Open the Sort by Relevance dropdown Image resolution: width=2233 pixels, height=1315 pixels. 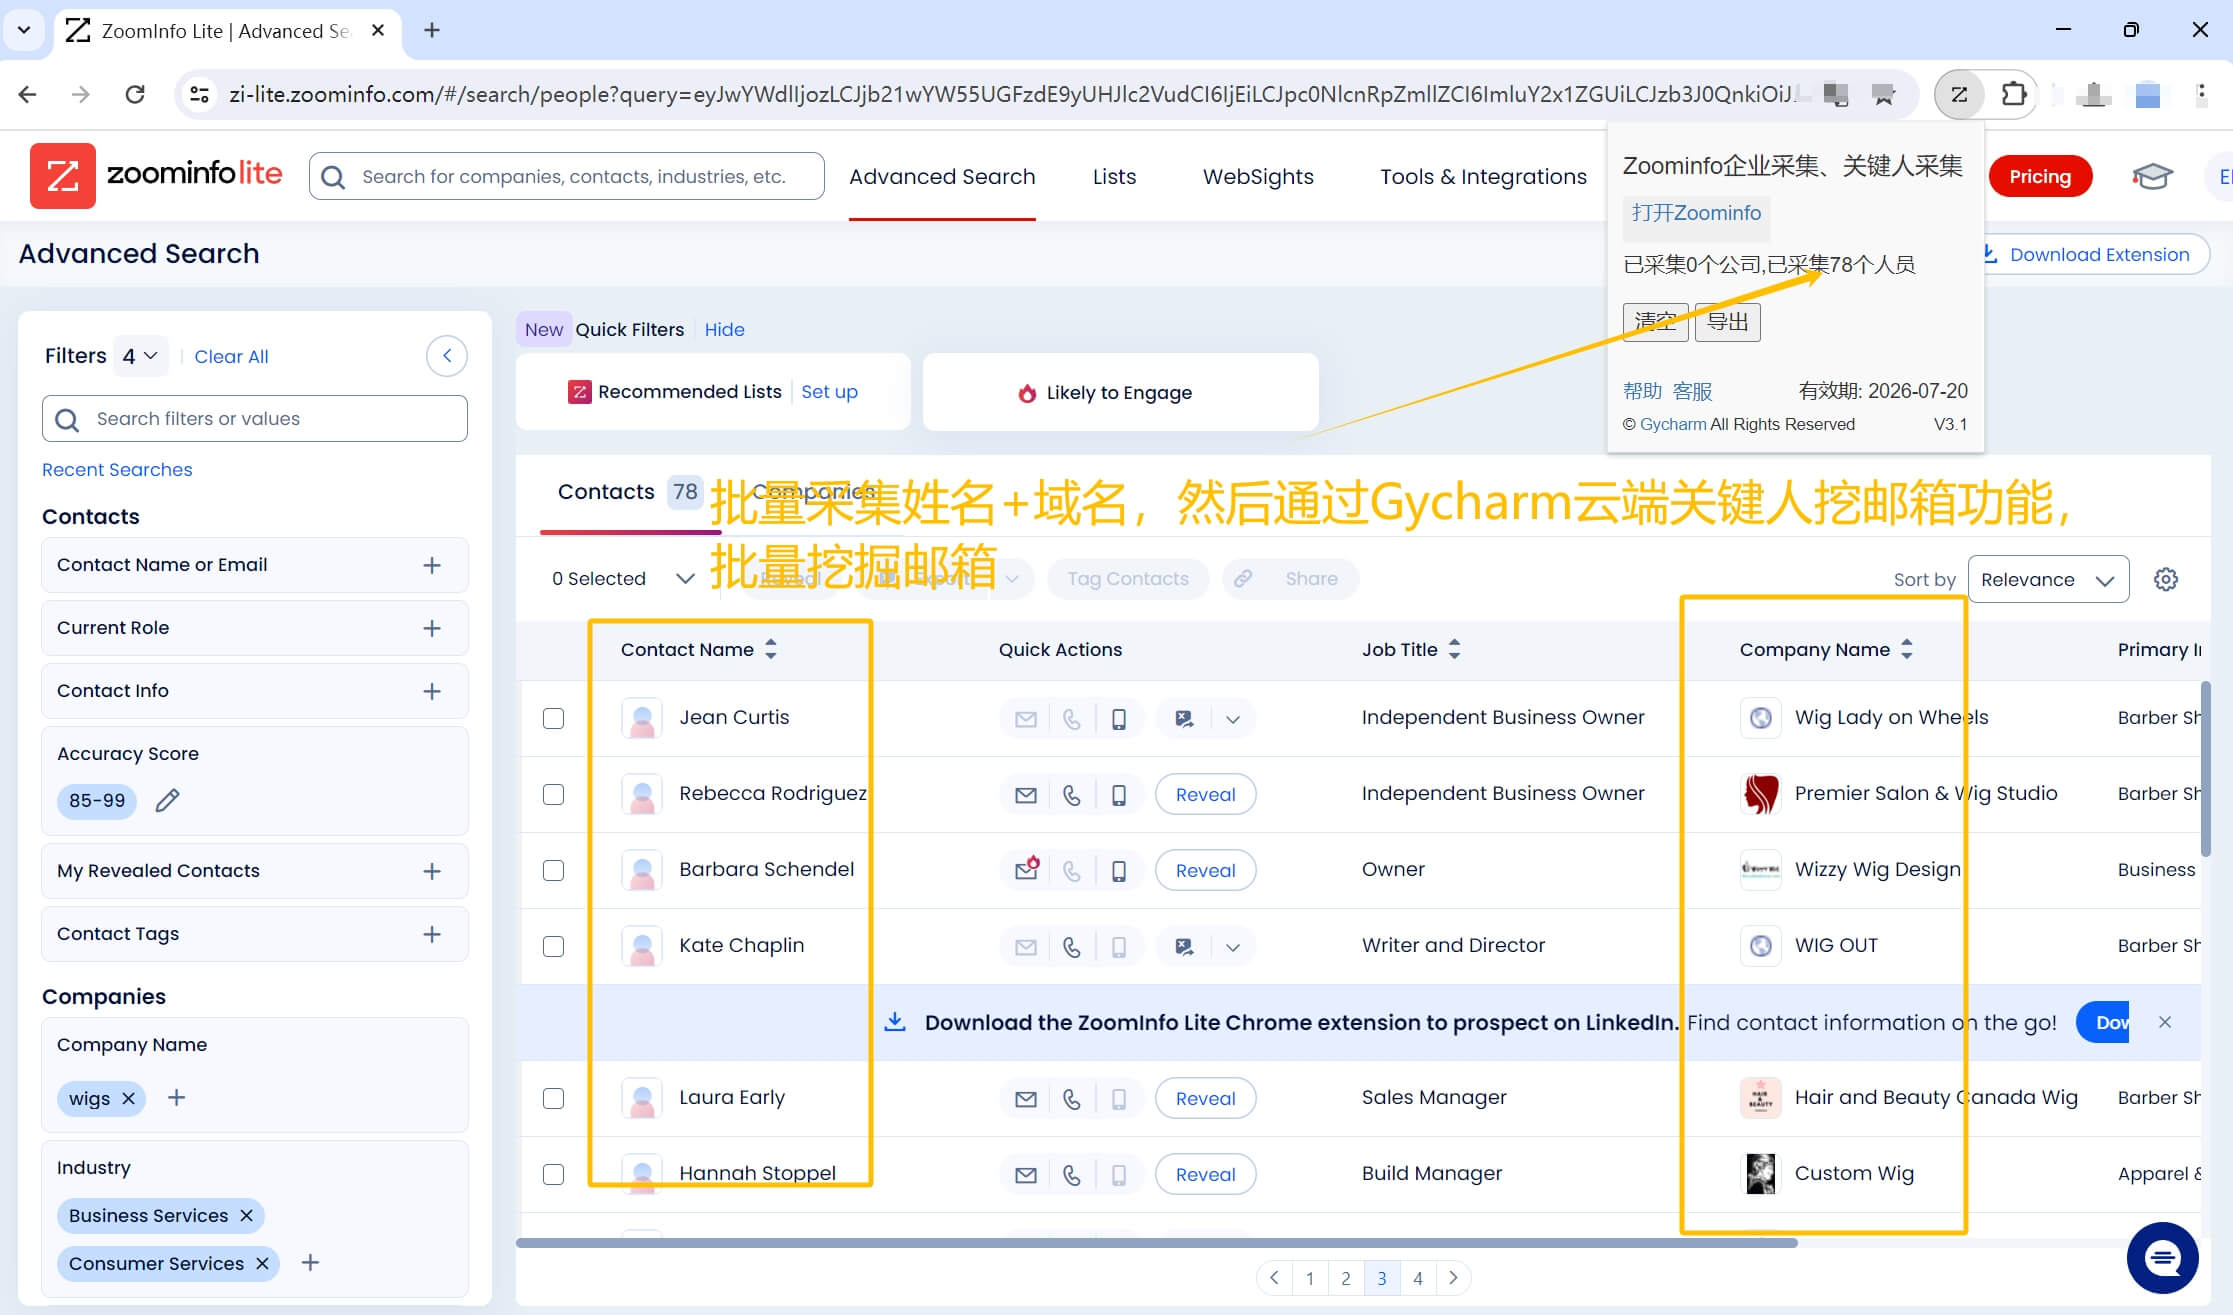(2048, 579)
